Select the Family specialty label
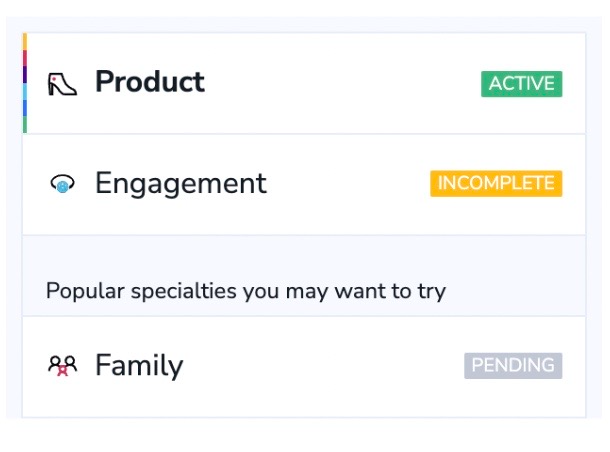This screenshot has width=610, height=452. [x=139, y=366]
